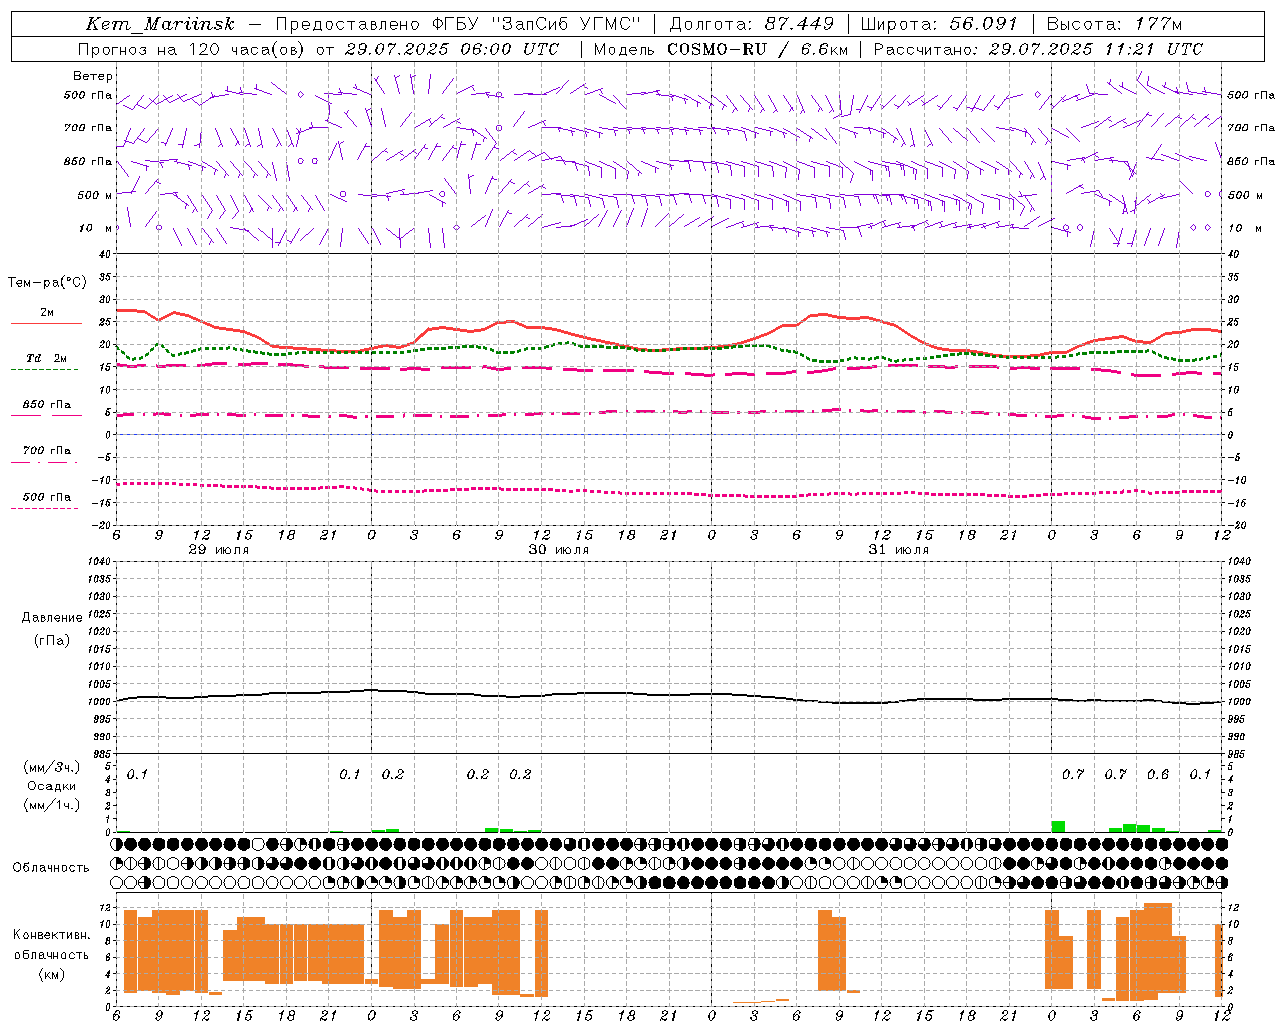The height and width of the screenshot is (1024, 1280).
Task: Click the Прогноз на 120 часа(ов) text
Action: coord(193,49)
